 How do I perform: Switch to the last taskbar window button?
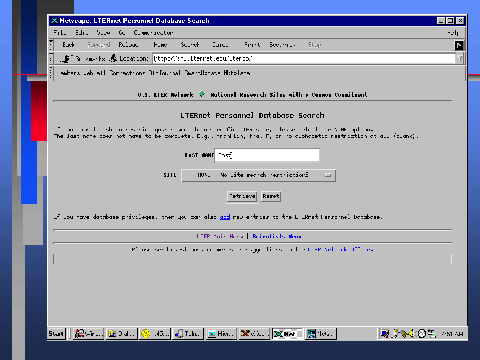pos(320,334)
